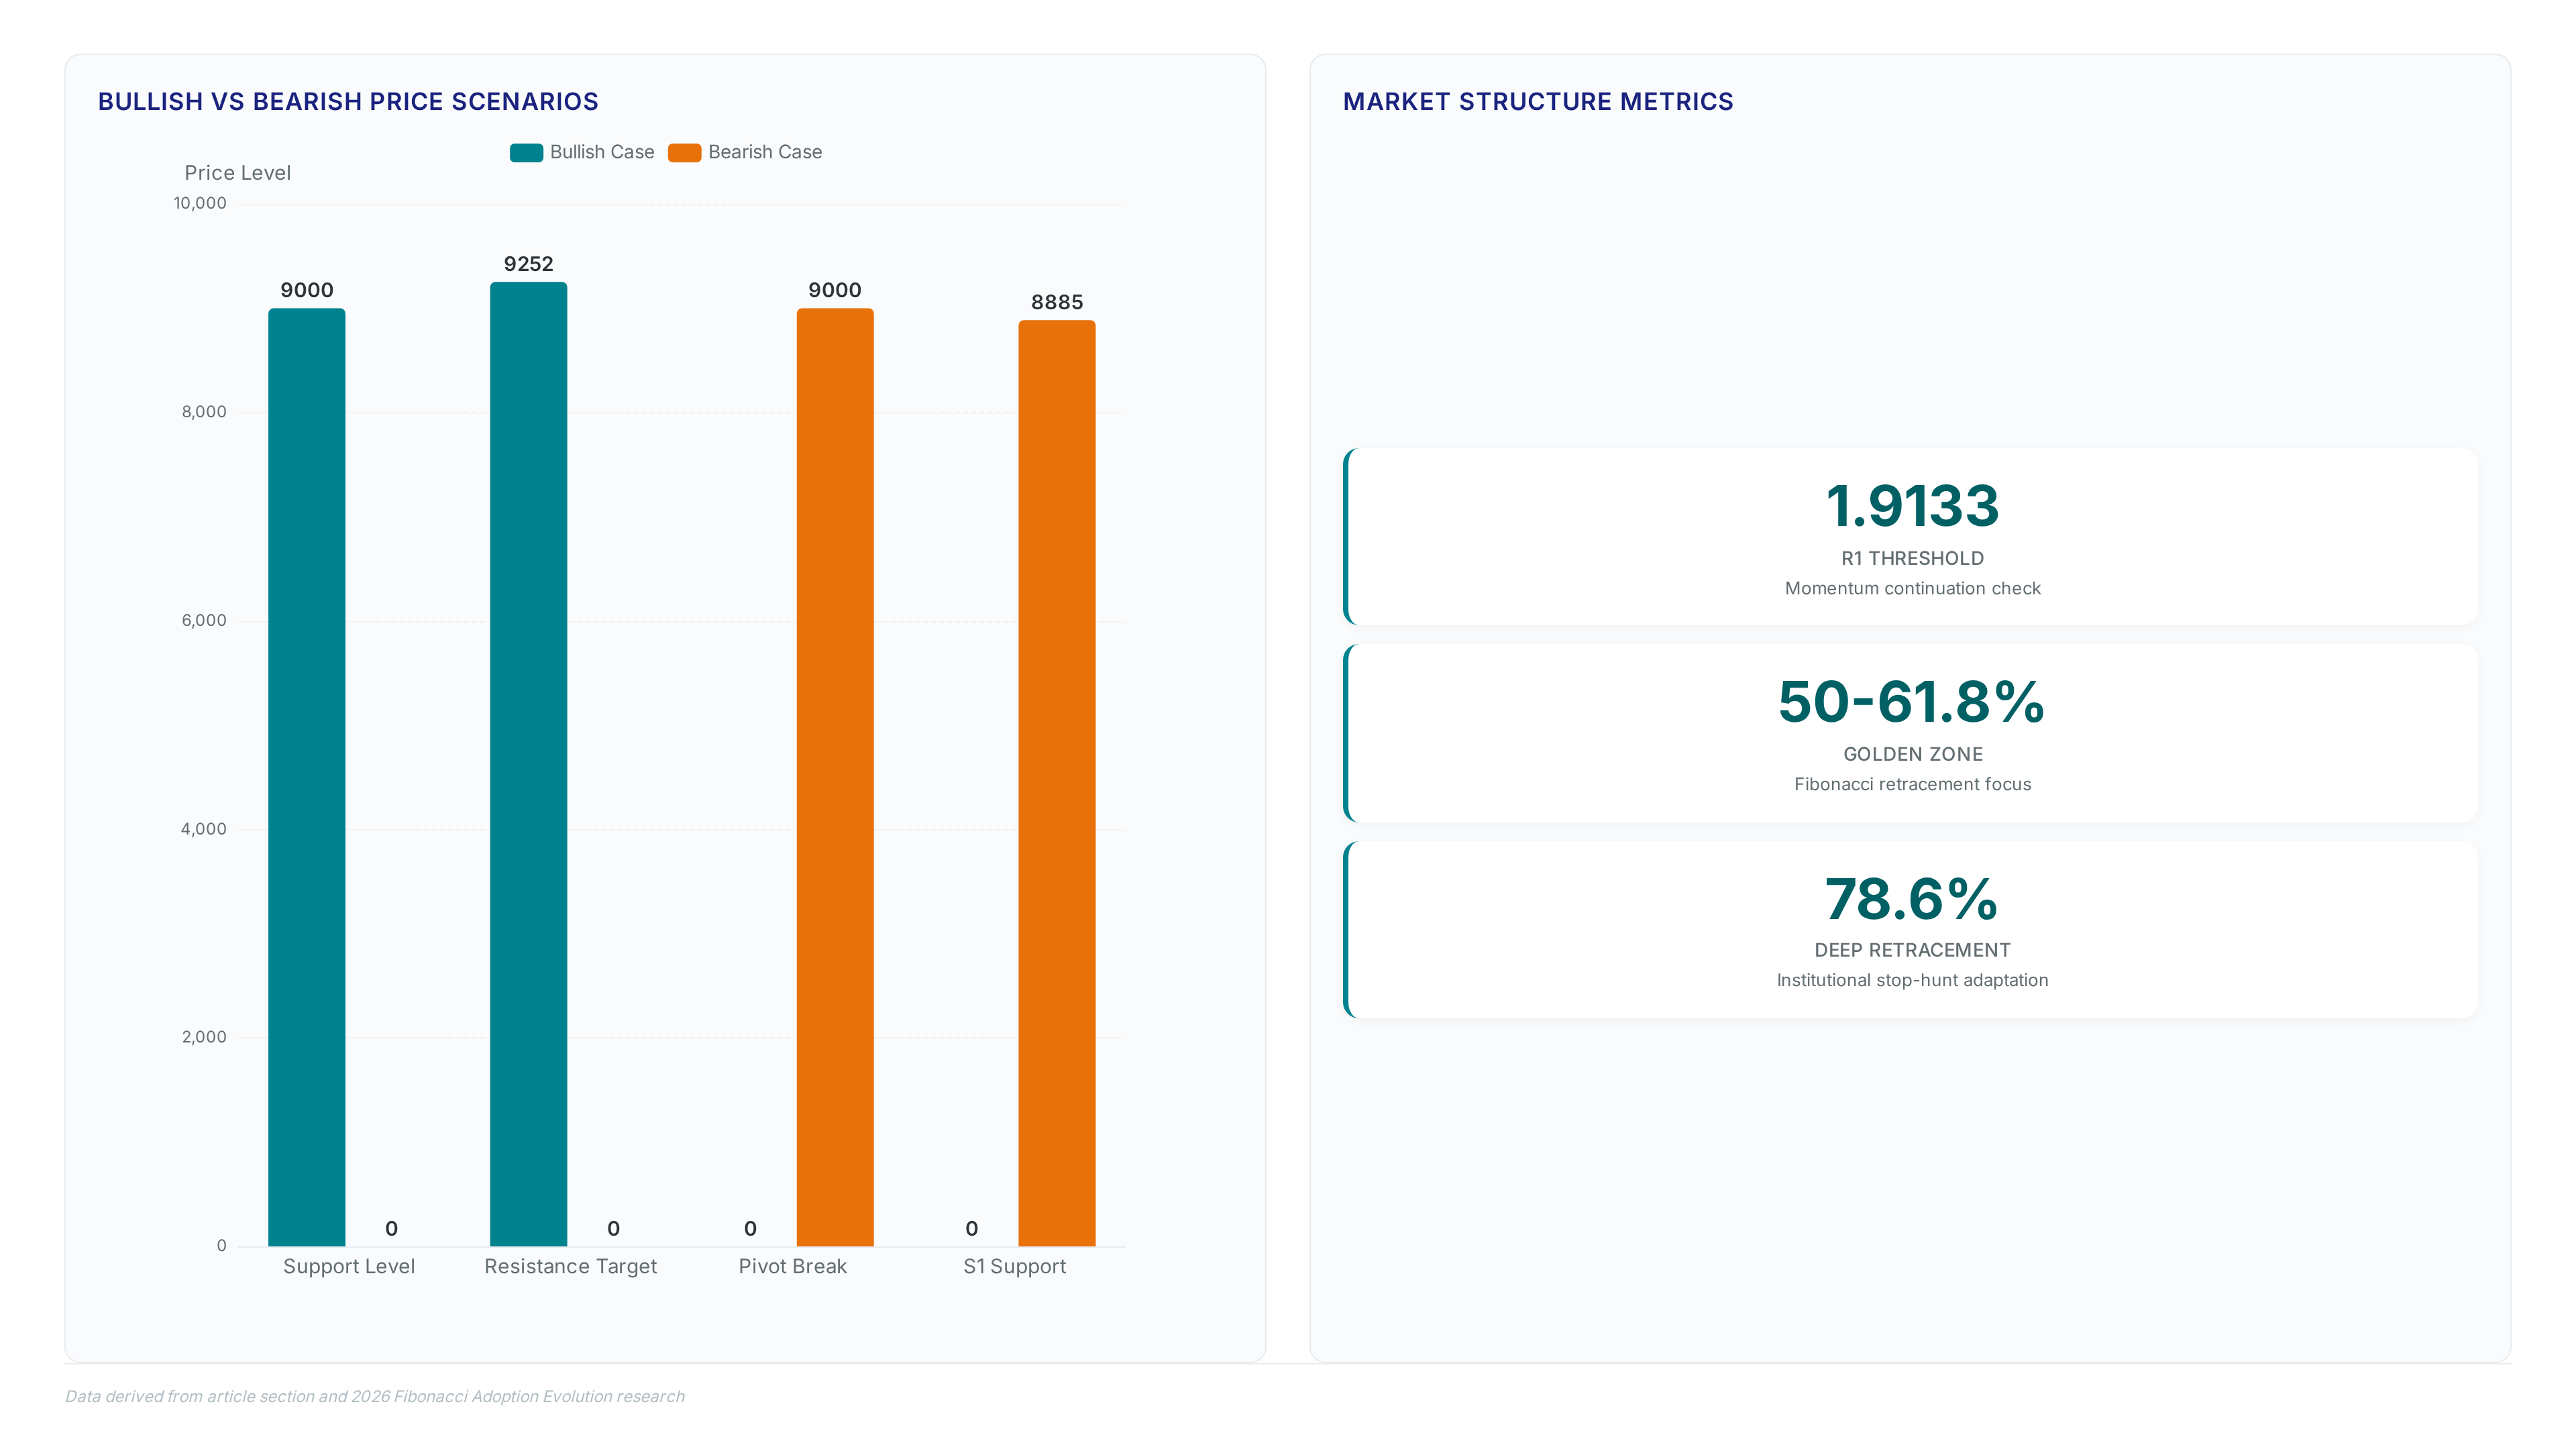Click the 78.6% metric value

(x=1912, y=899)
